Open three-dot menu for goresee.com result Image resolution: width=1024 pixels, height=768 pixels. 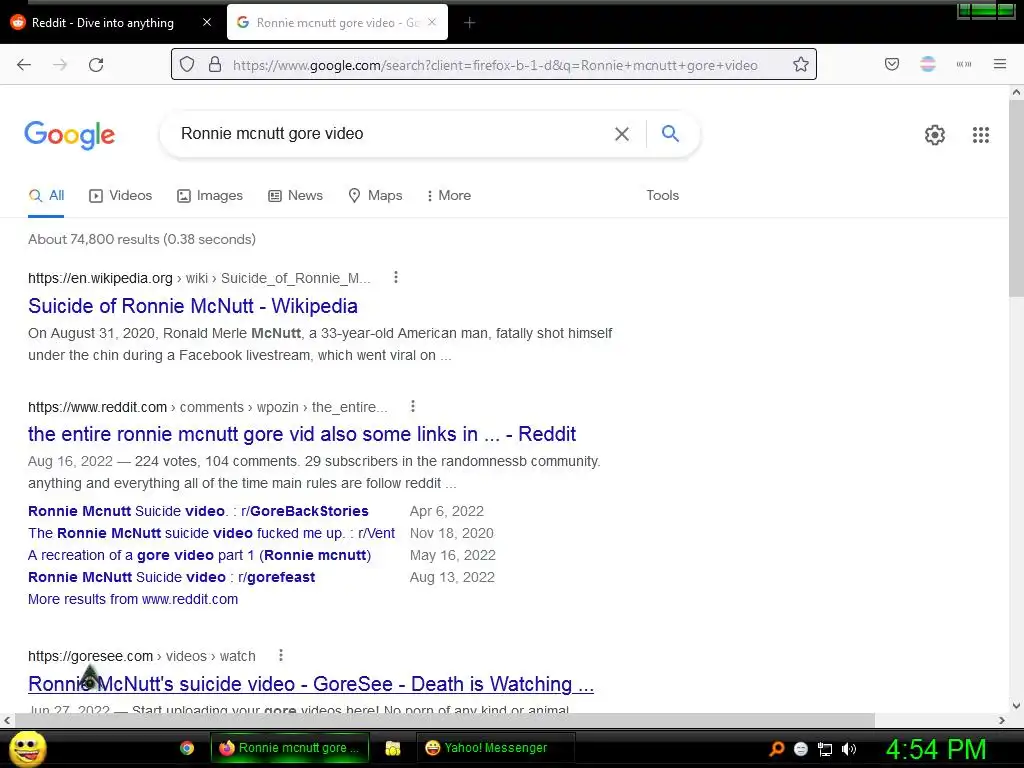pyautogui.click(x=281, y=655)
